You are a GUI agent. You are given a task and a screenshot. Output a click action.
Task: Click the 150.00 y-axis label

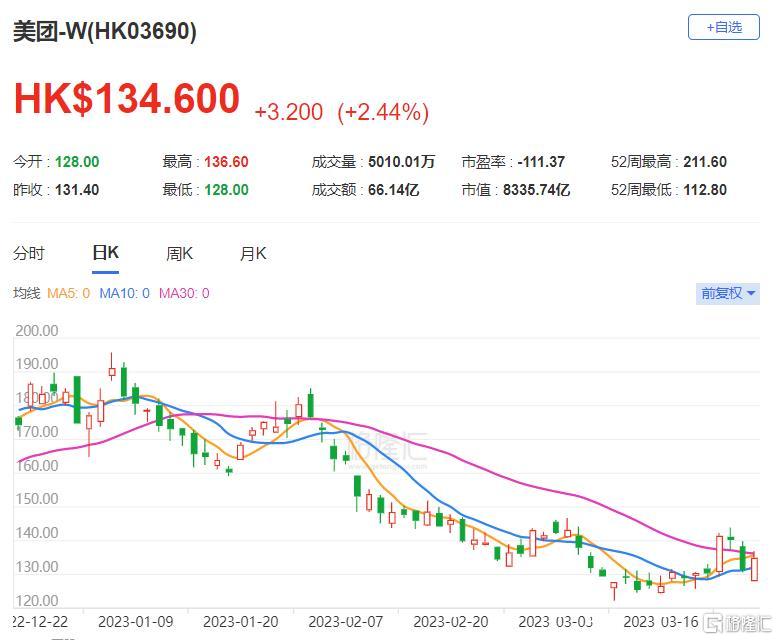(37, 499)
